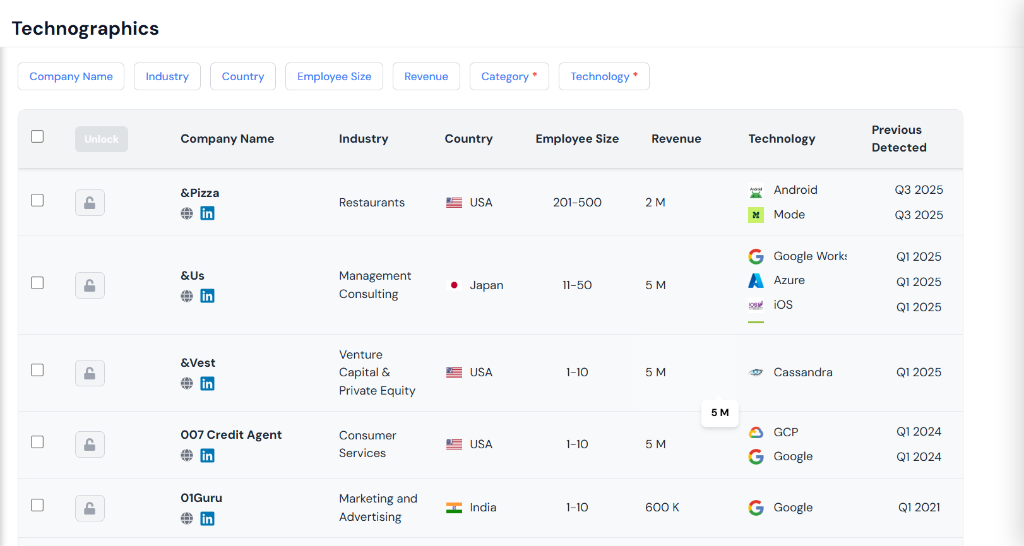Open the LinkedIn icon for &Vest
The image size is (1024, 546).
[207, 383]
